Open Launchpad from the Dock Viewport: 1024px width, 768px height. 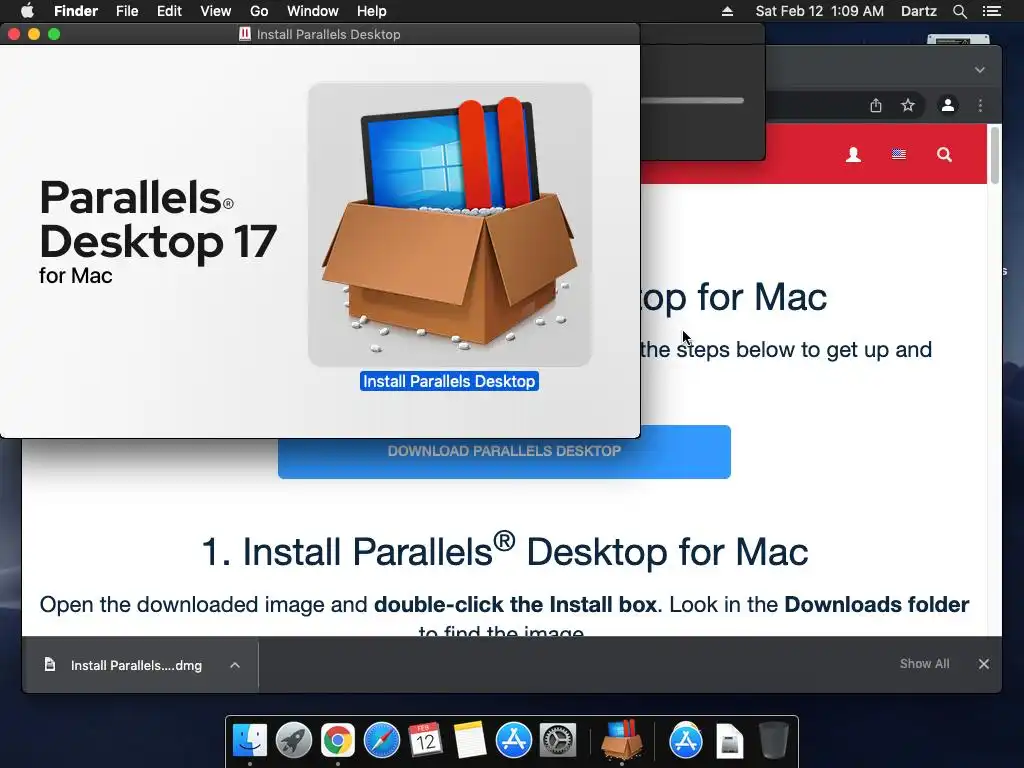coord(293,741)
